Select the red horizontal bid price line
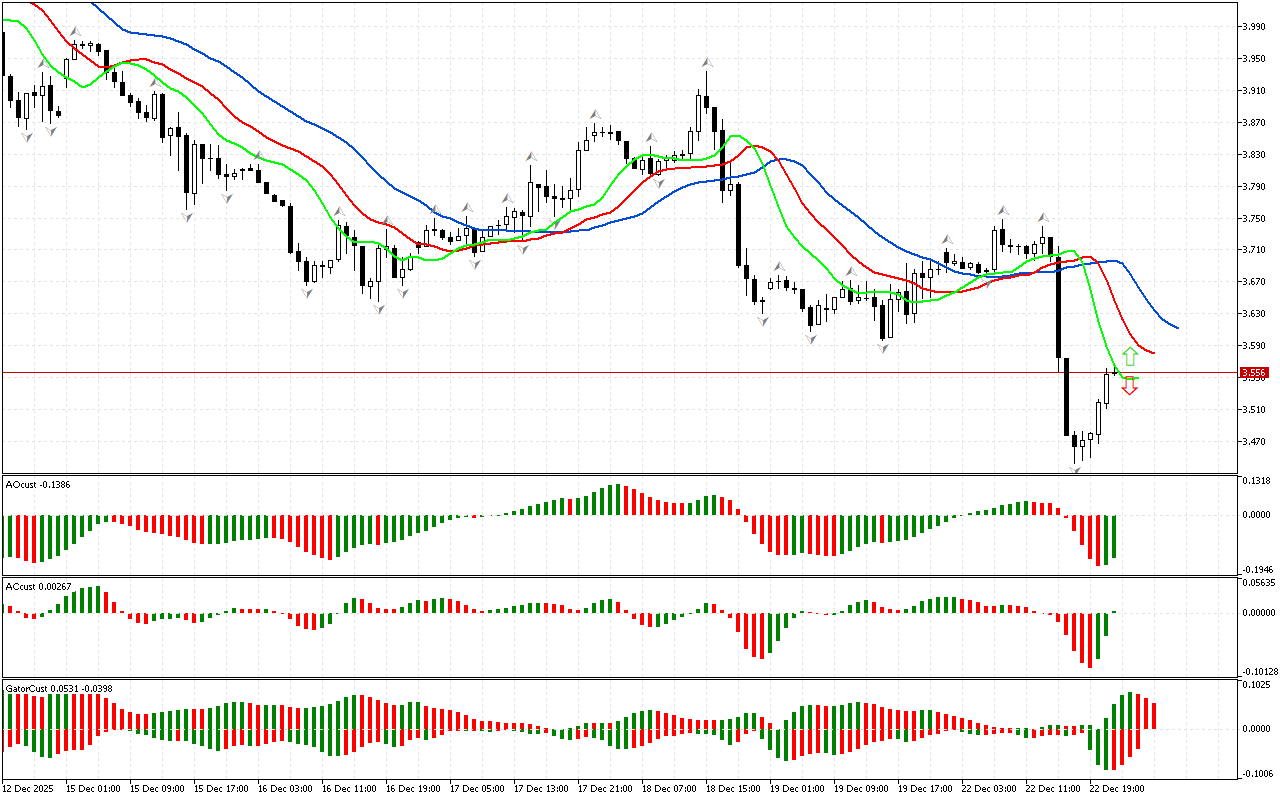This screenshot has width=1280, height=800. click(600, 372)
